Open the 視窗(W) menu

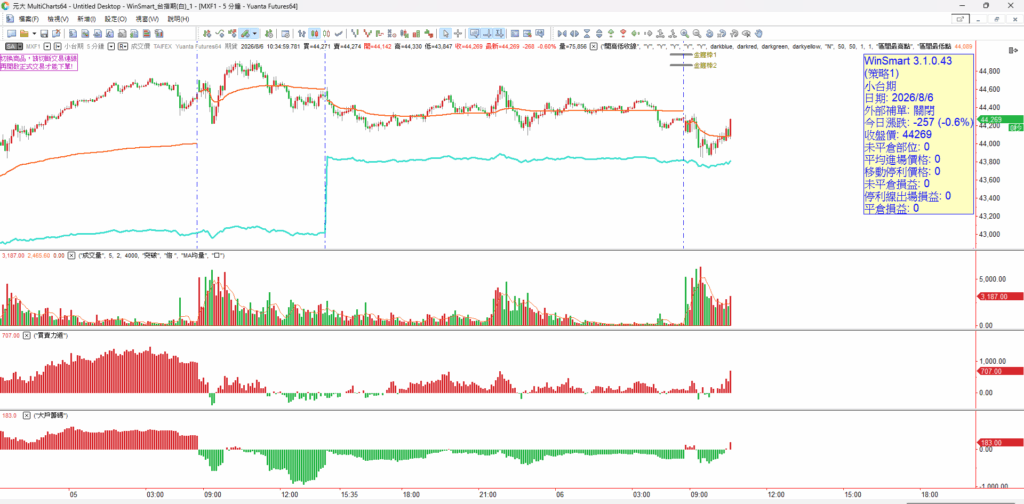(x=147, y=19)
